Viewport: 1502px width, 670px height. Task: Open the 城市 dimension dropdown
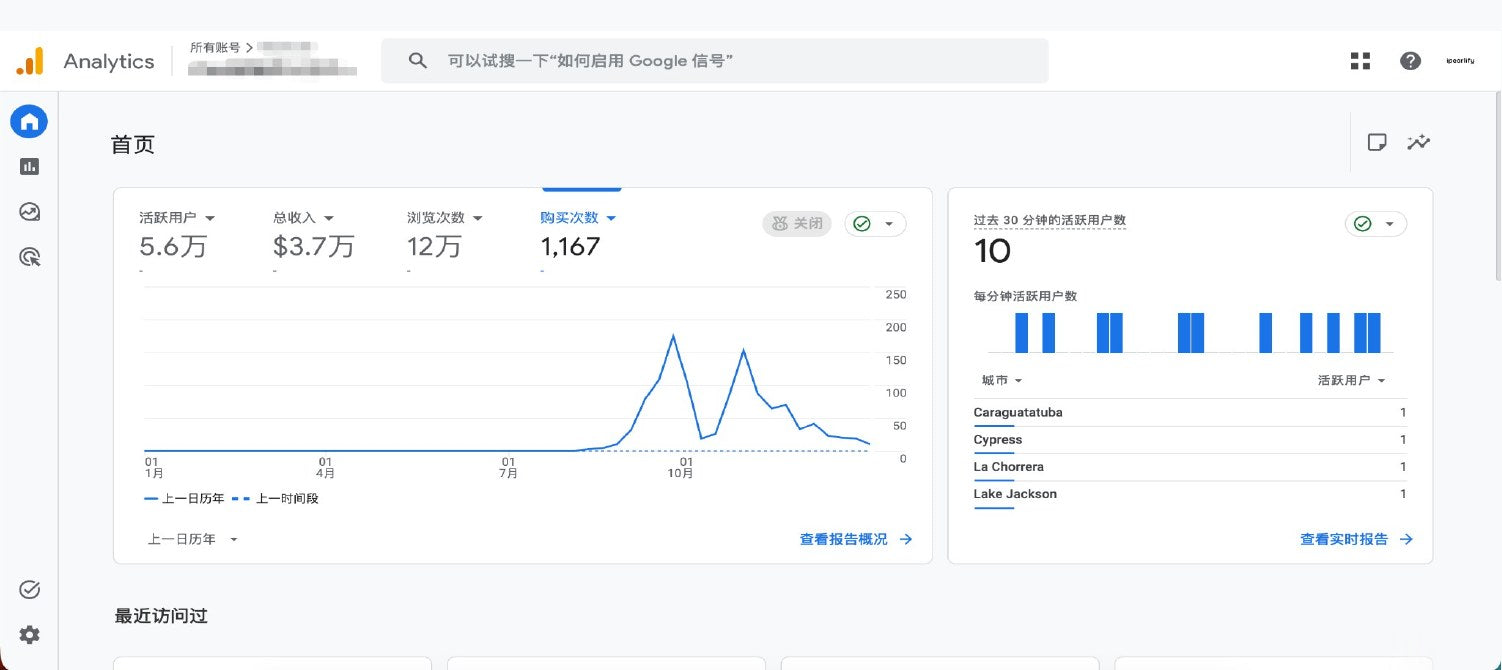tap(1001, 381)
